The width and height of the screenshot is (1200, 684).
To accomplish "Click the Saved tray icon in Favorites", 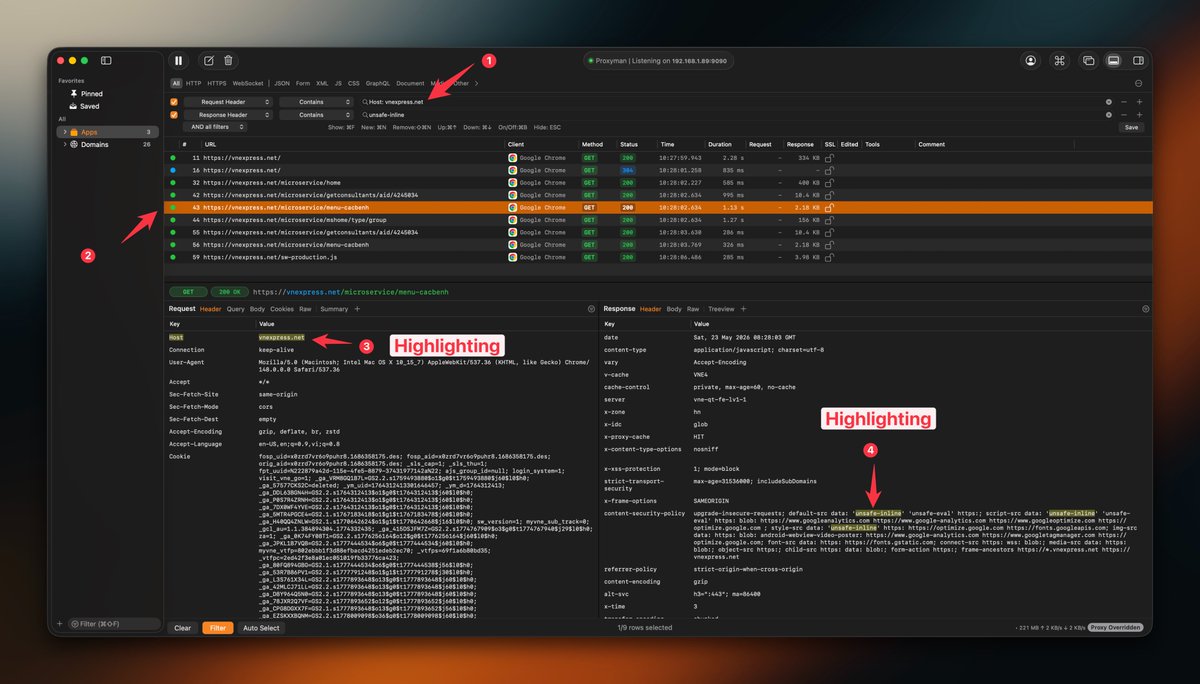I will (72, 106).
